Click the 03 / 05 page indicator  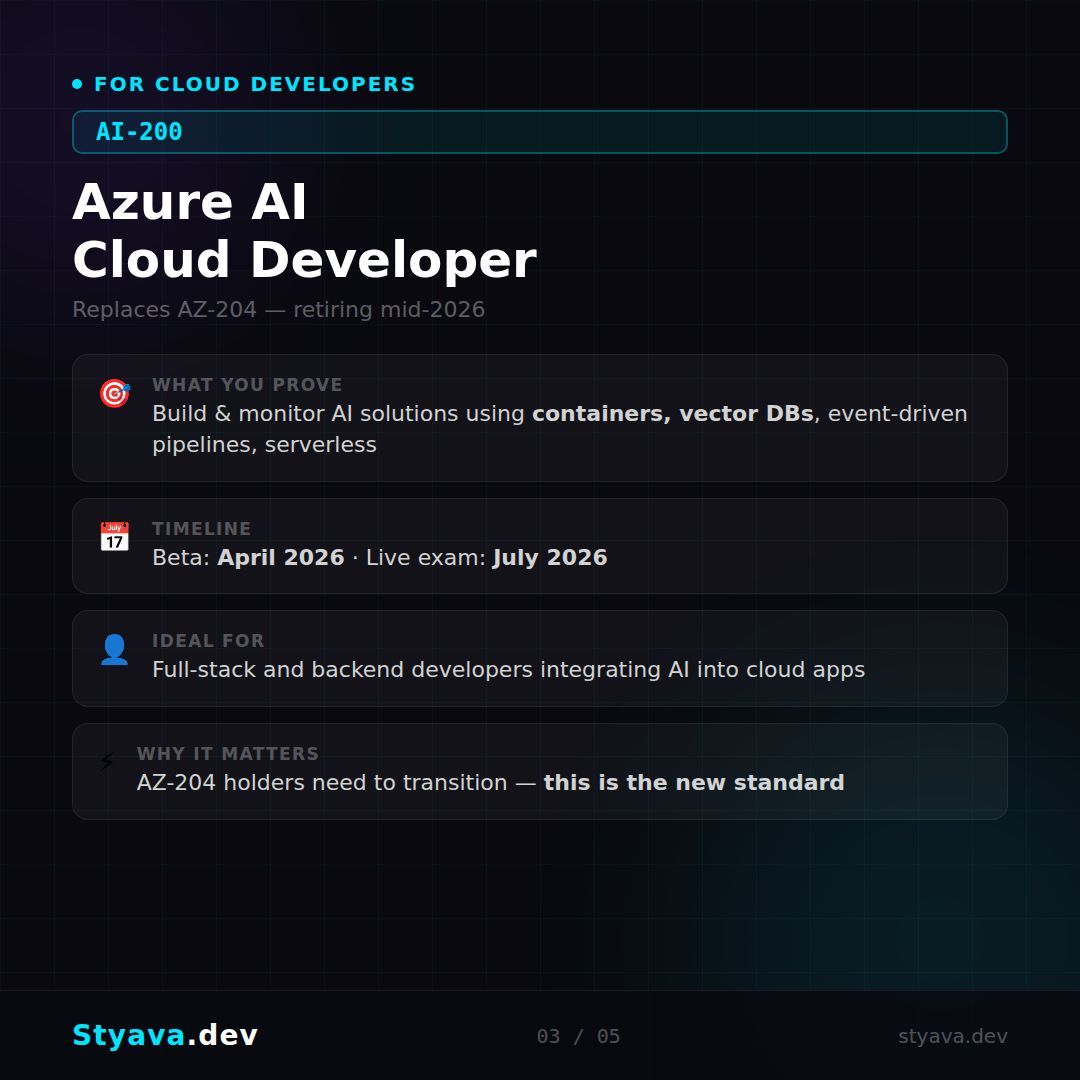coord(578,1036)
